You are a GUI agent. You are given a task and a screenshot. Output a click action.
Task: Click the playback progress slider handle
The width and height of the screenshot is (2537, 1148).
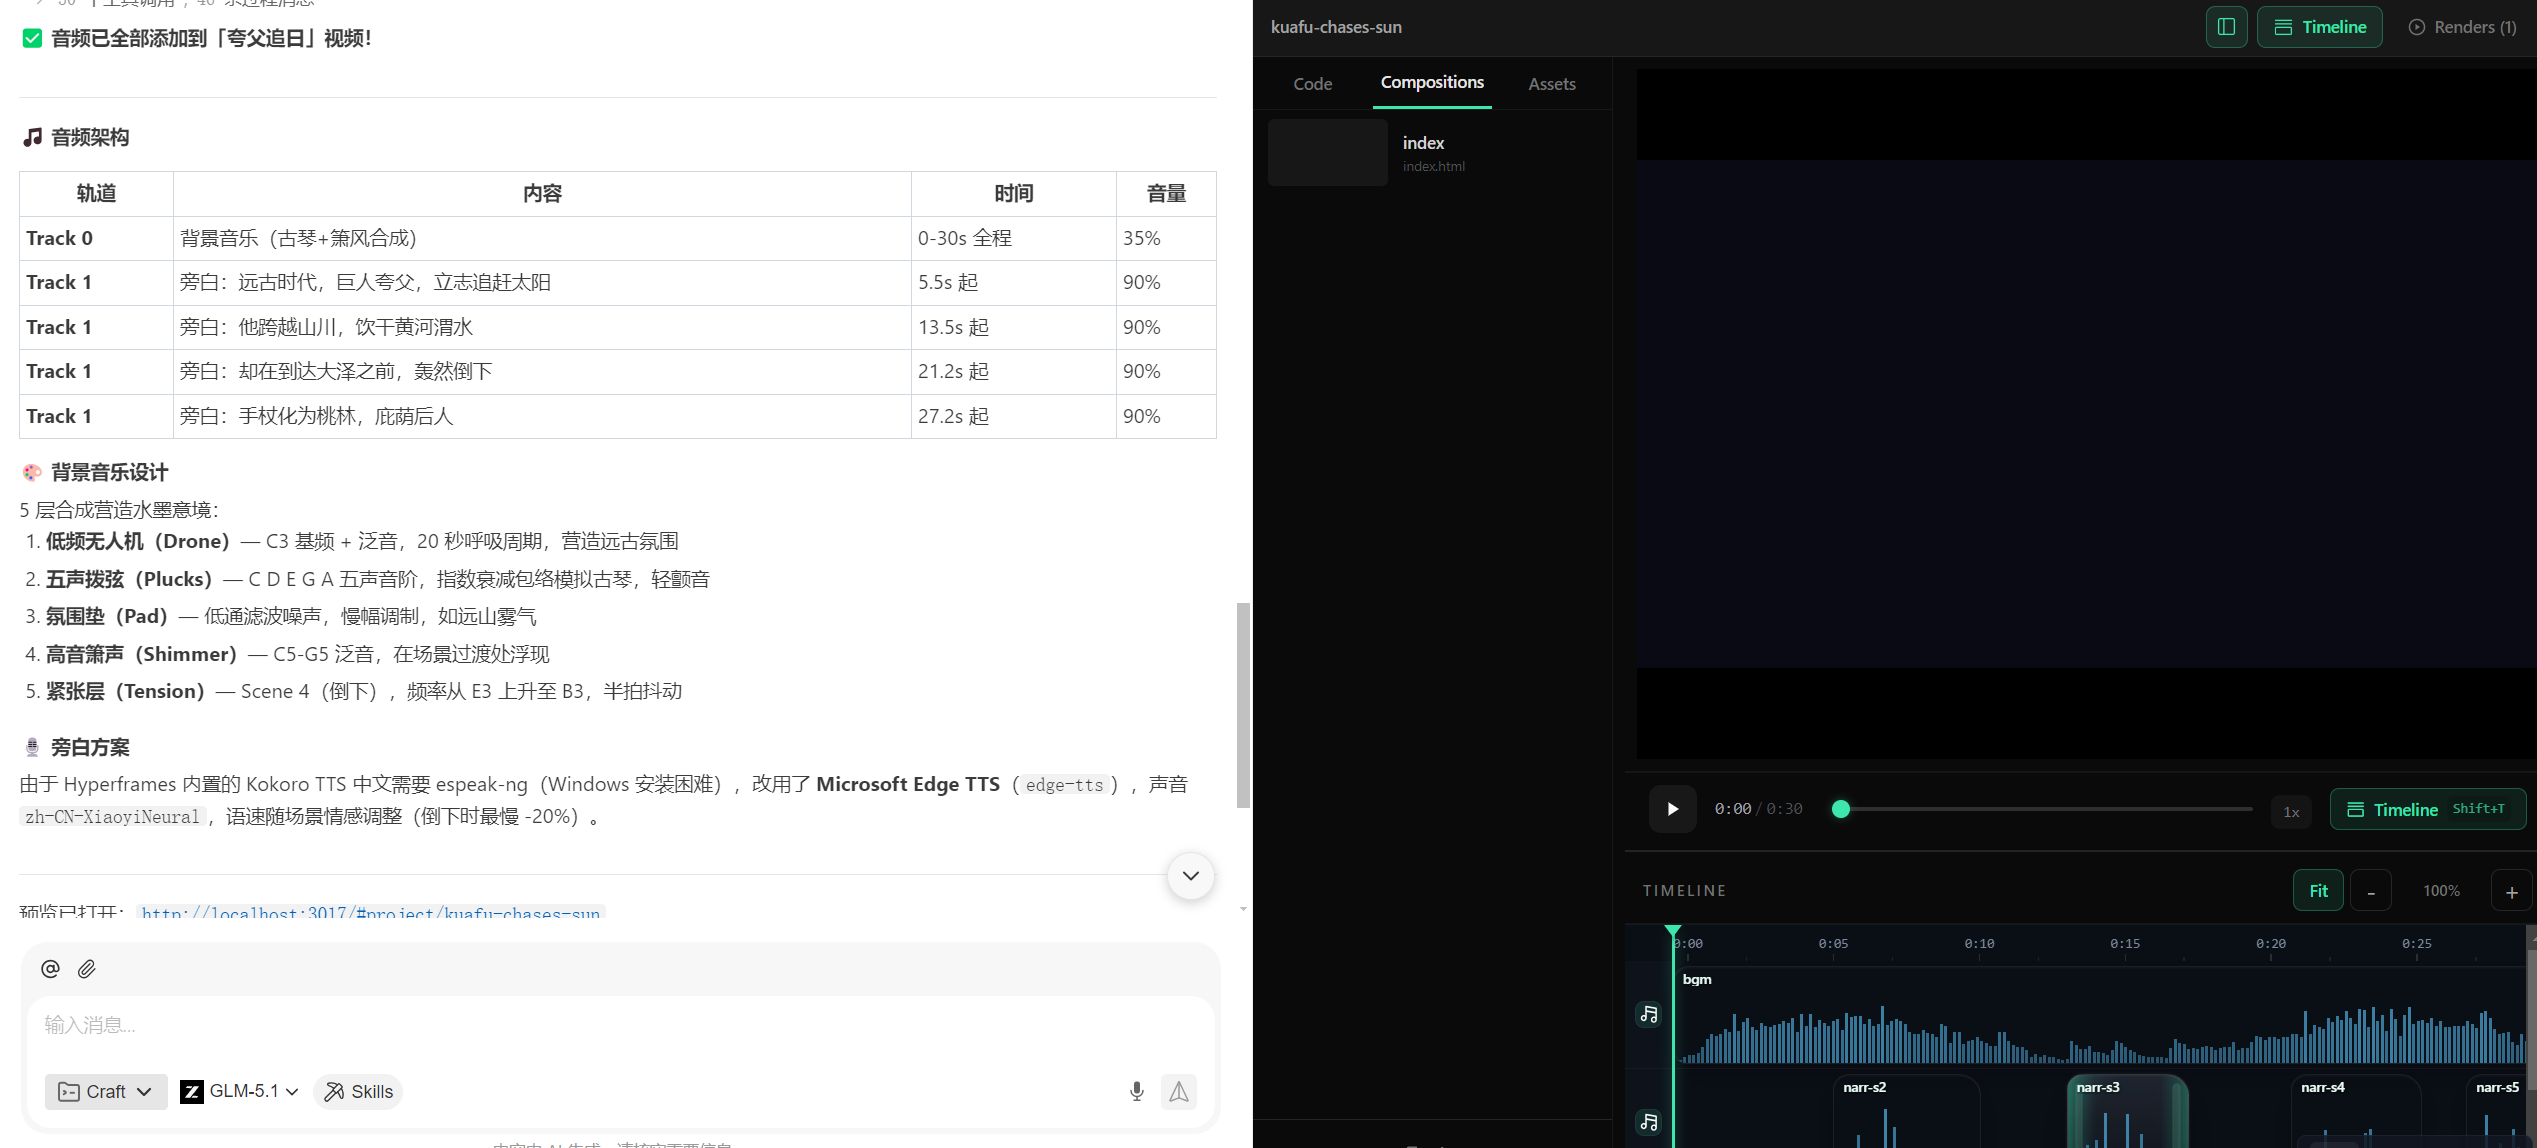pyautogui.click(x=1840, y=809)
